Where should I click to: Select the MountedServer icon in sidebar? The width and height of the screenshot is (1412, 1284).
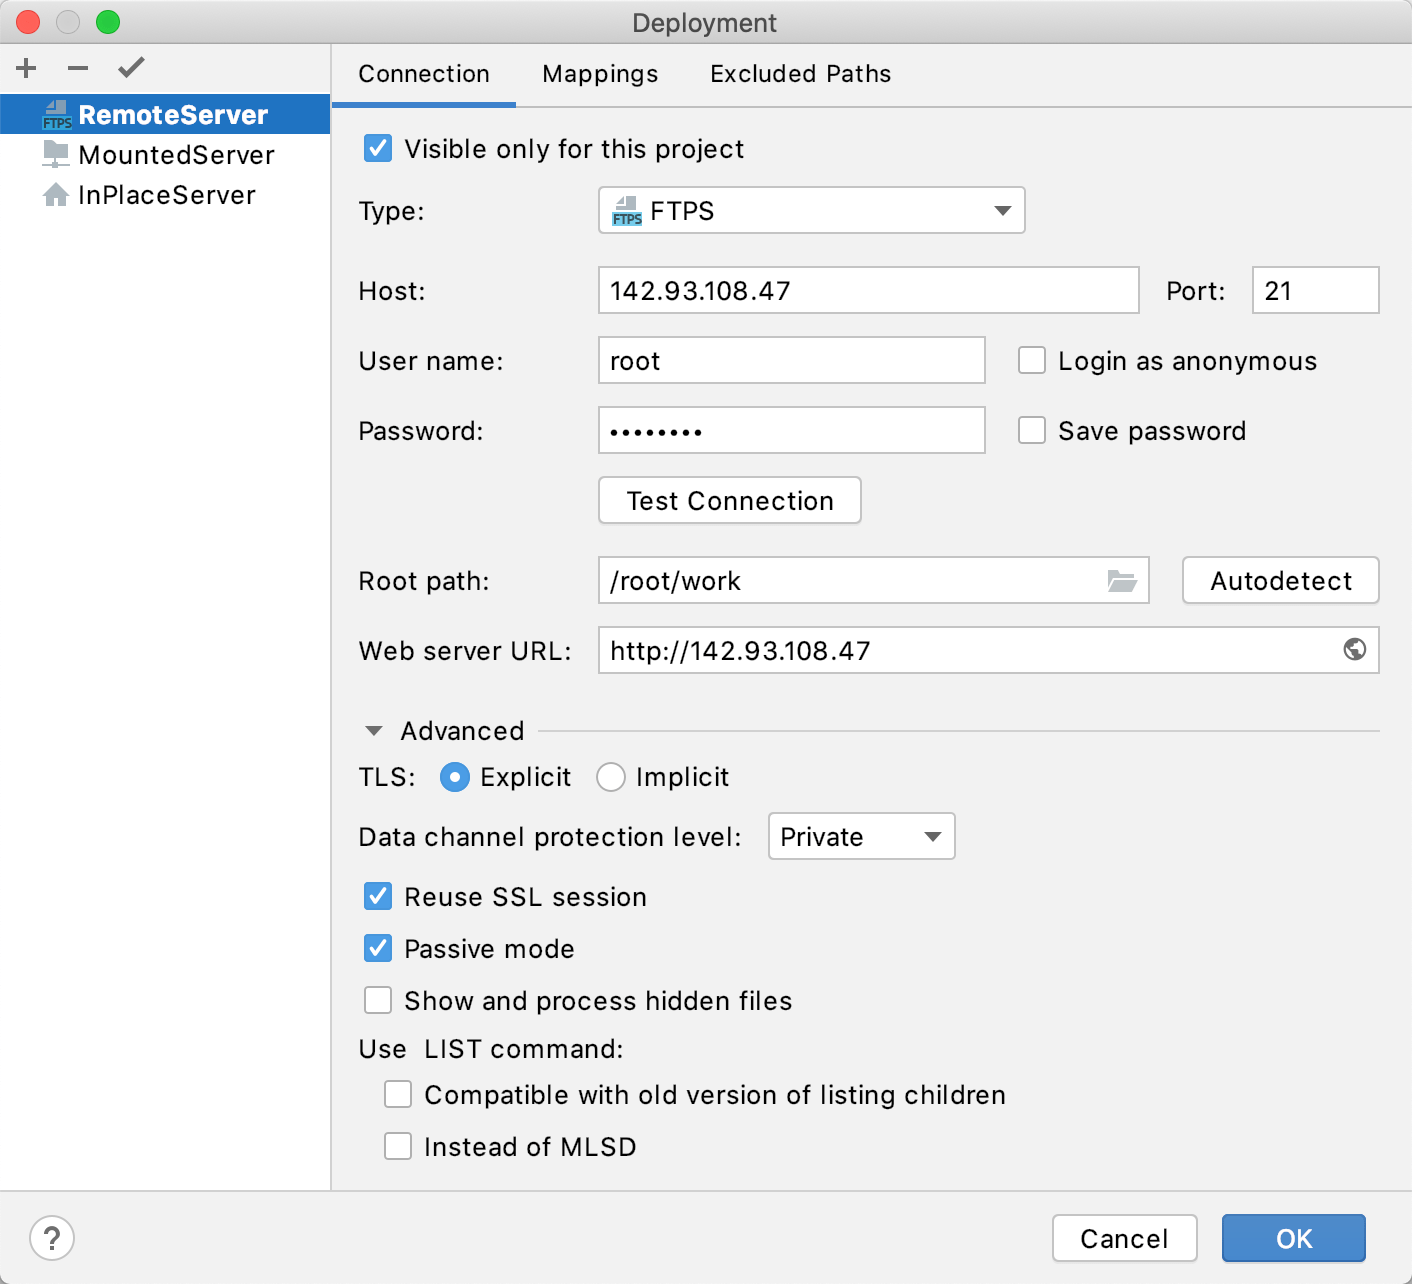[56, 154]
